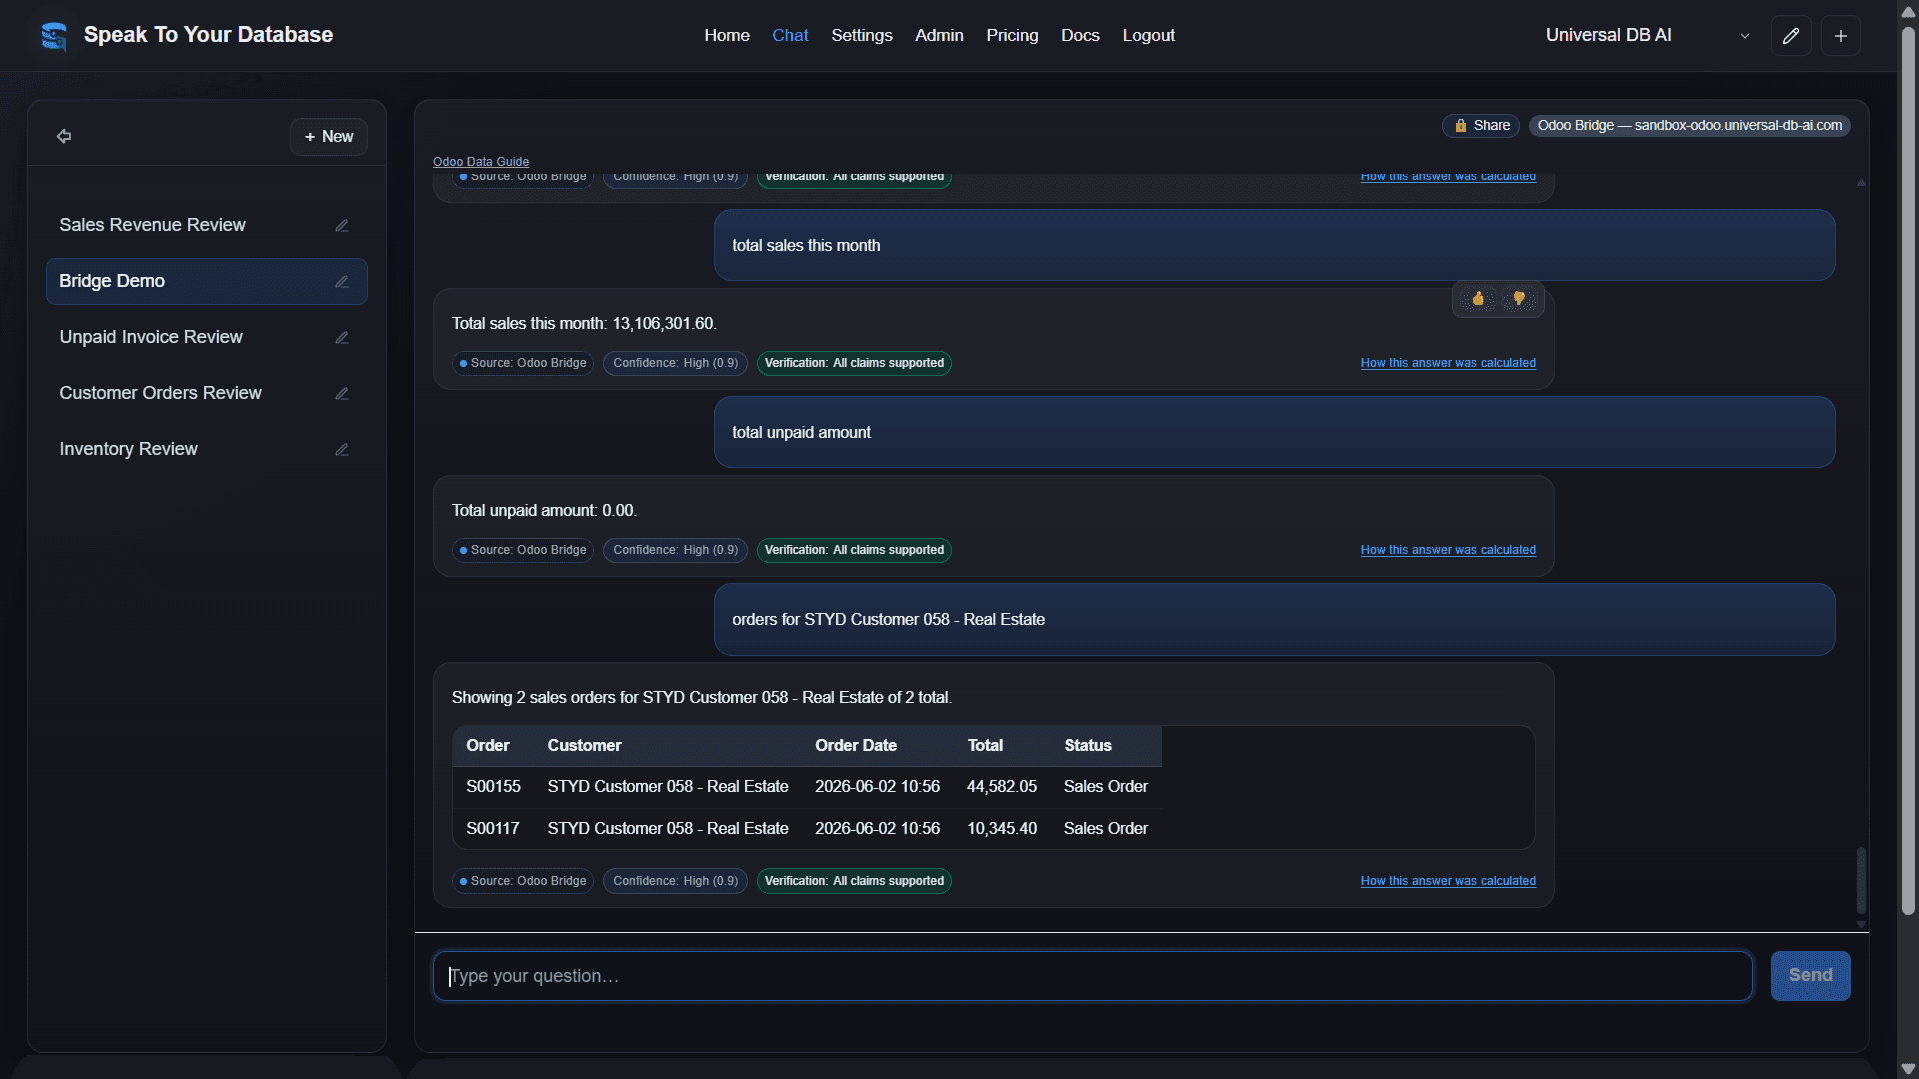Click the thumbs up feedback icon
Image resolution: width=1919 pixels, height=1079 pixels.
pyautogui.click(x=1477, y=298)
